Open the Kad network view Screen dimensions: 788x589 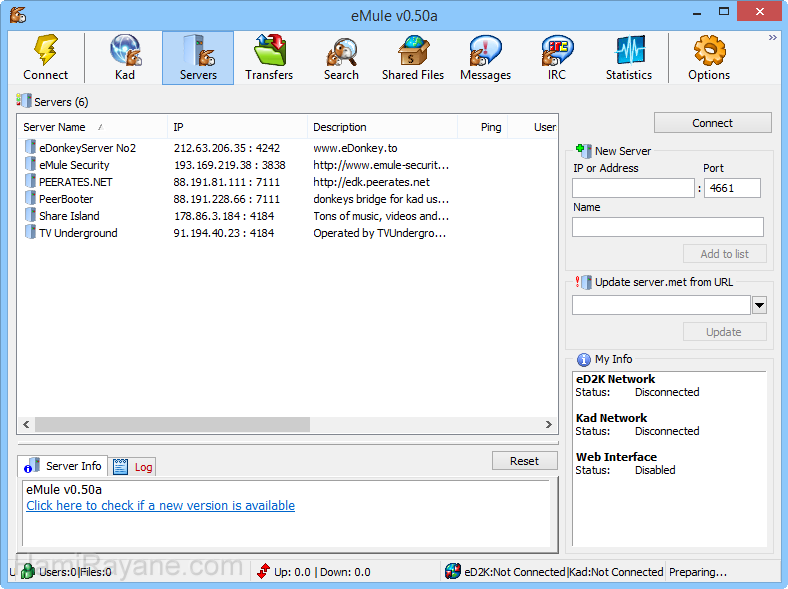[x=125, y=57]
